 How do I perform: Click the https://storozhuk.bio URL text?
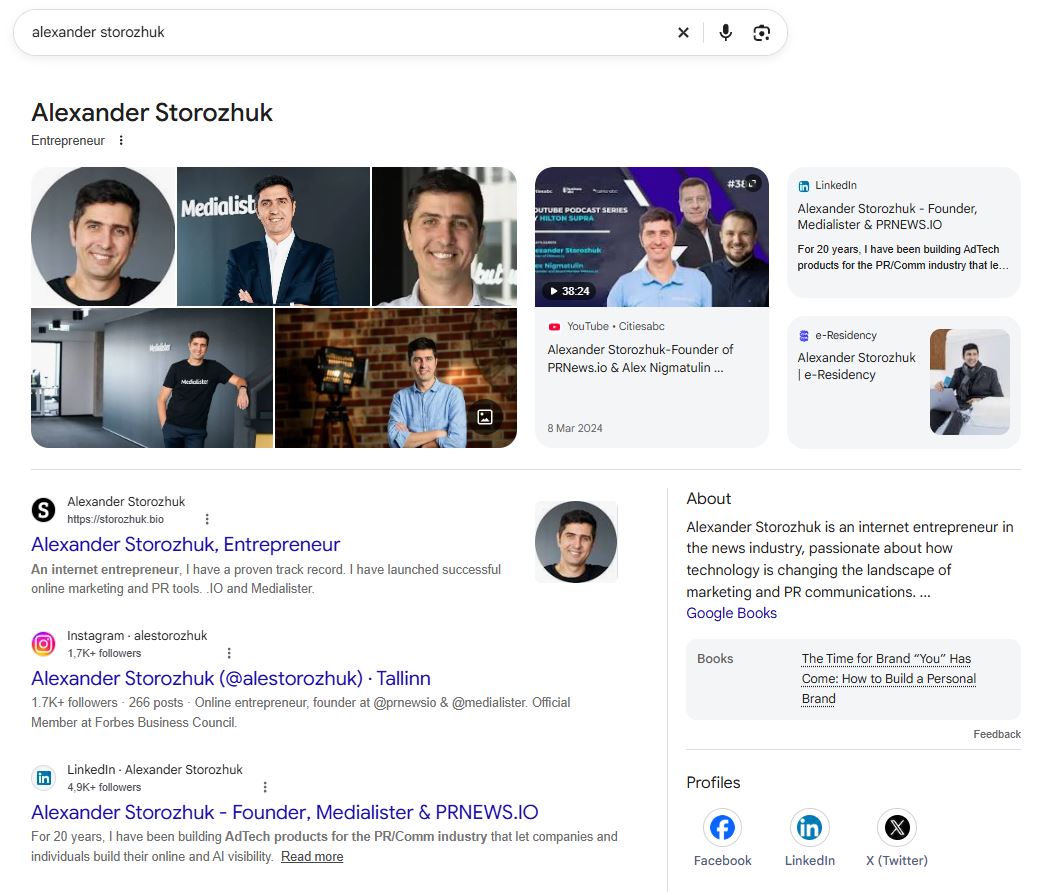116,519
